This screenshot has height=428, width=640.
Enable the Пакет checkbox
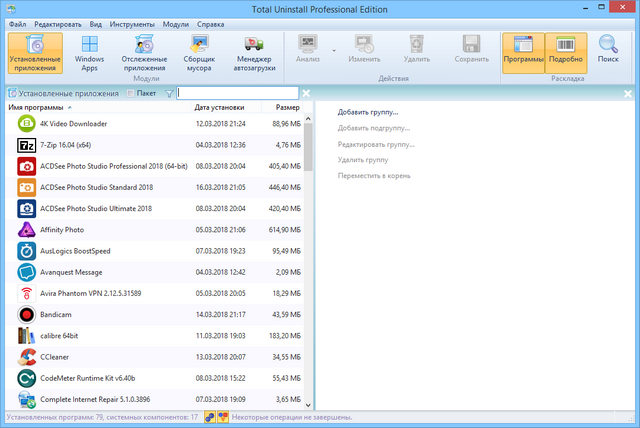pos(131,93)
